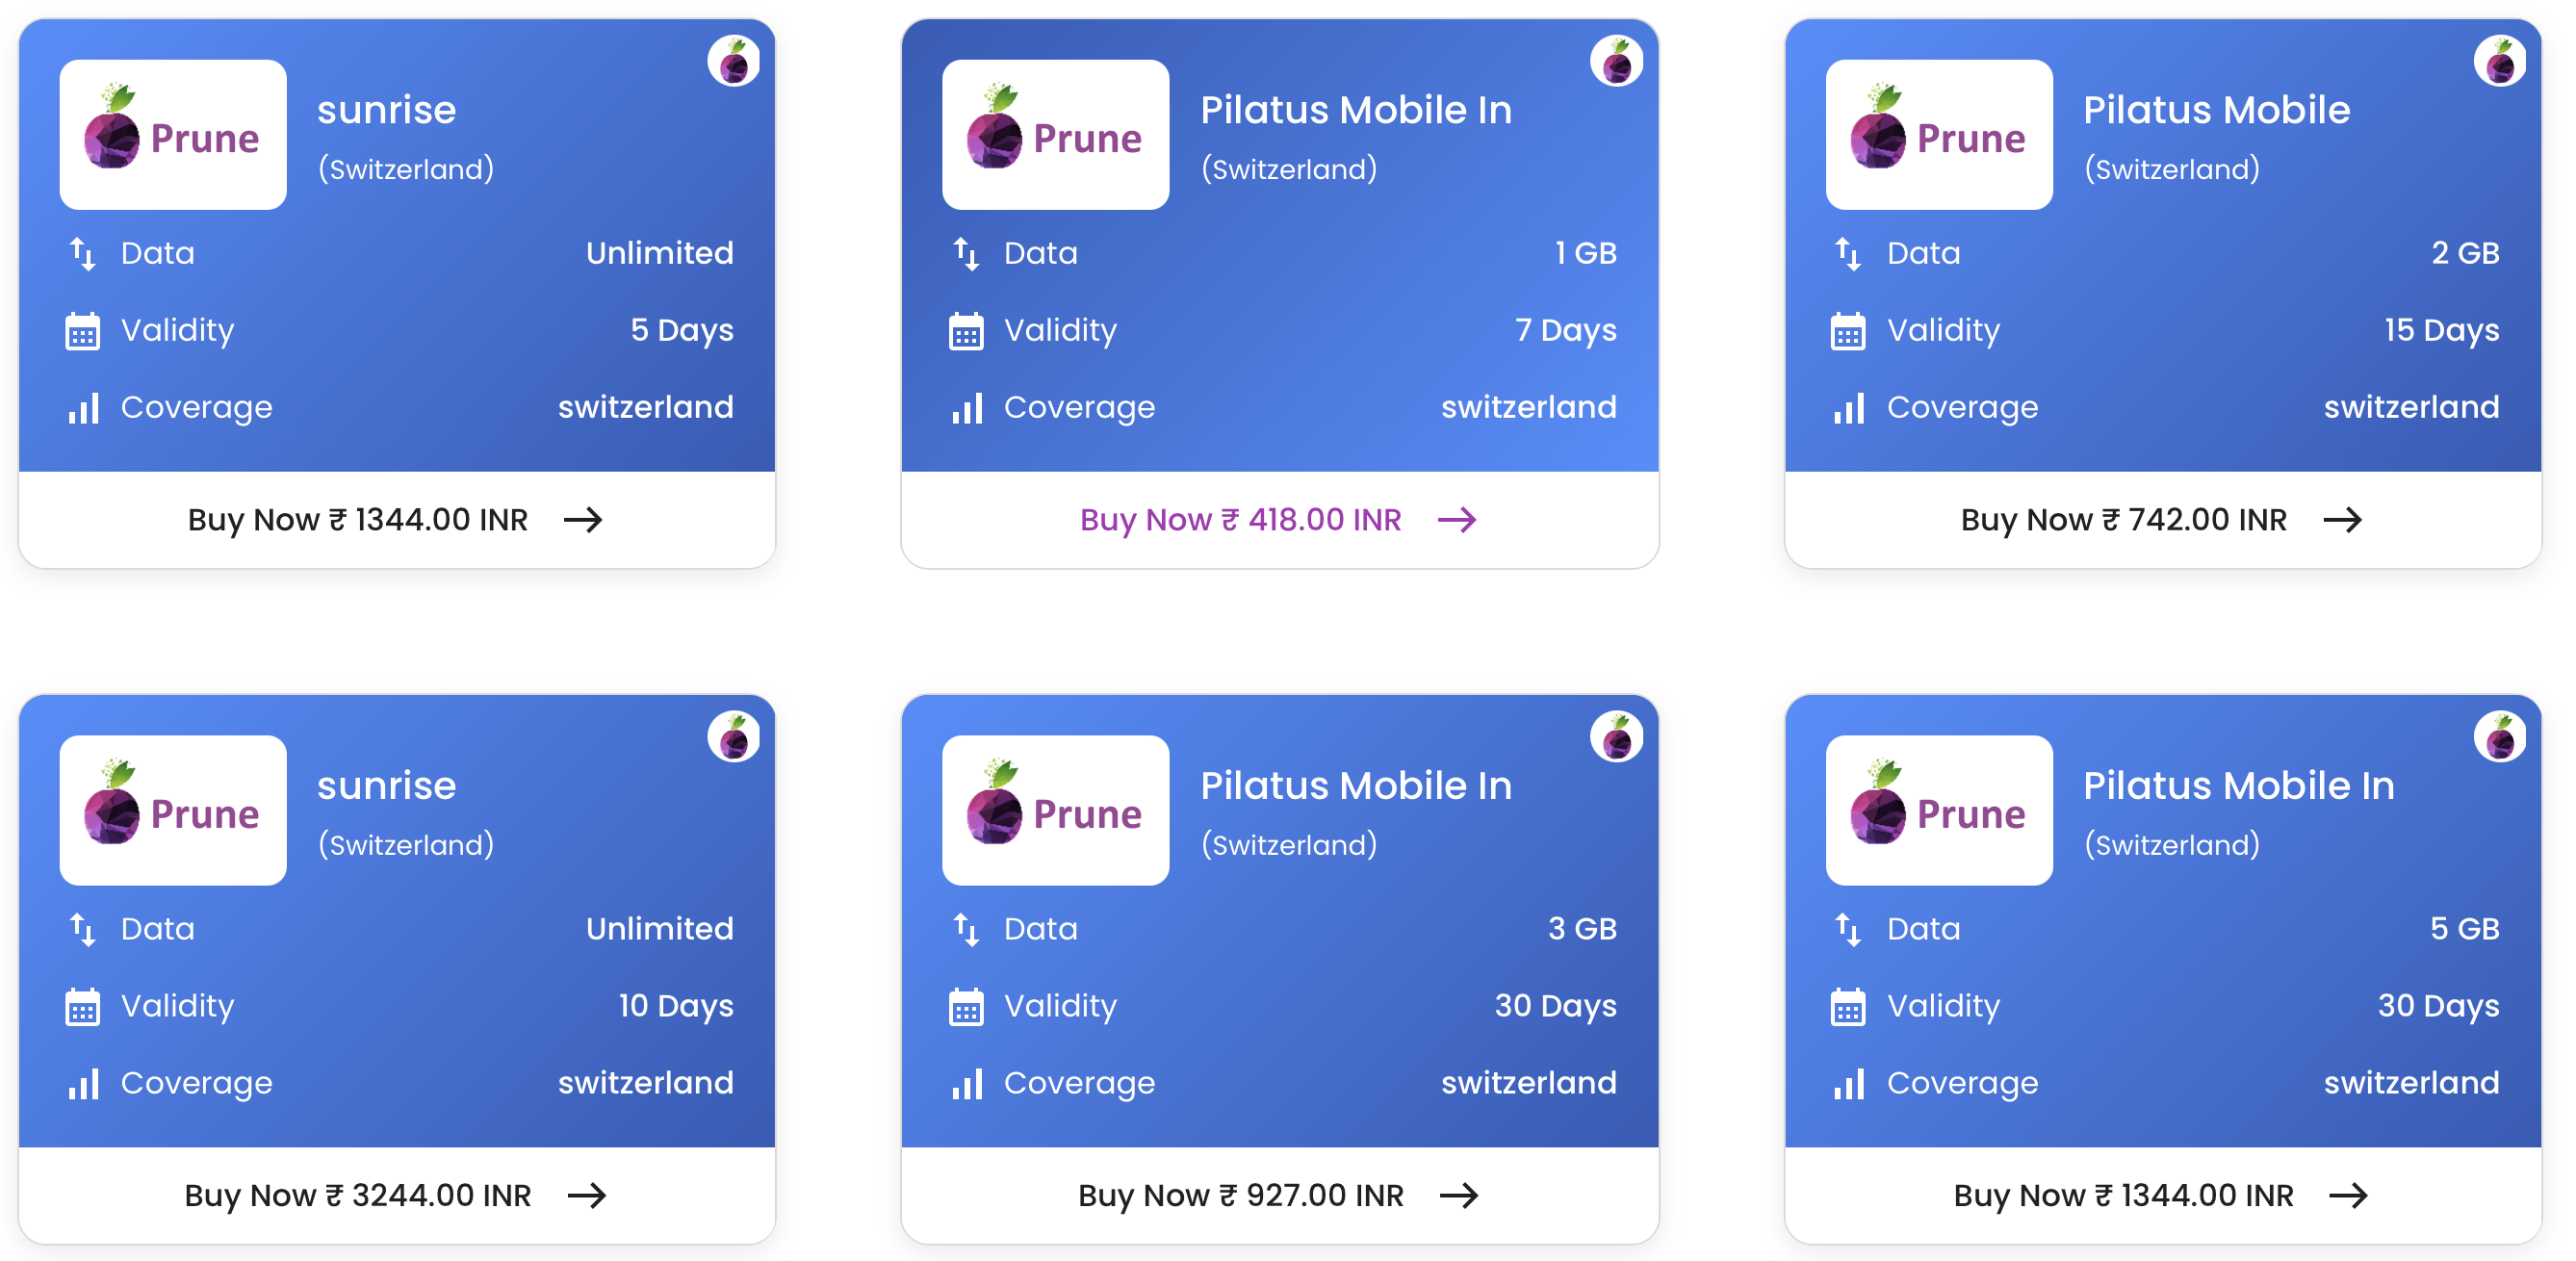Click the round prune badge on Pilatus 5 GB card
The image size is (2576, 1261).
click(x=2499, y=738)
